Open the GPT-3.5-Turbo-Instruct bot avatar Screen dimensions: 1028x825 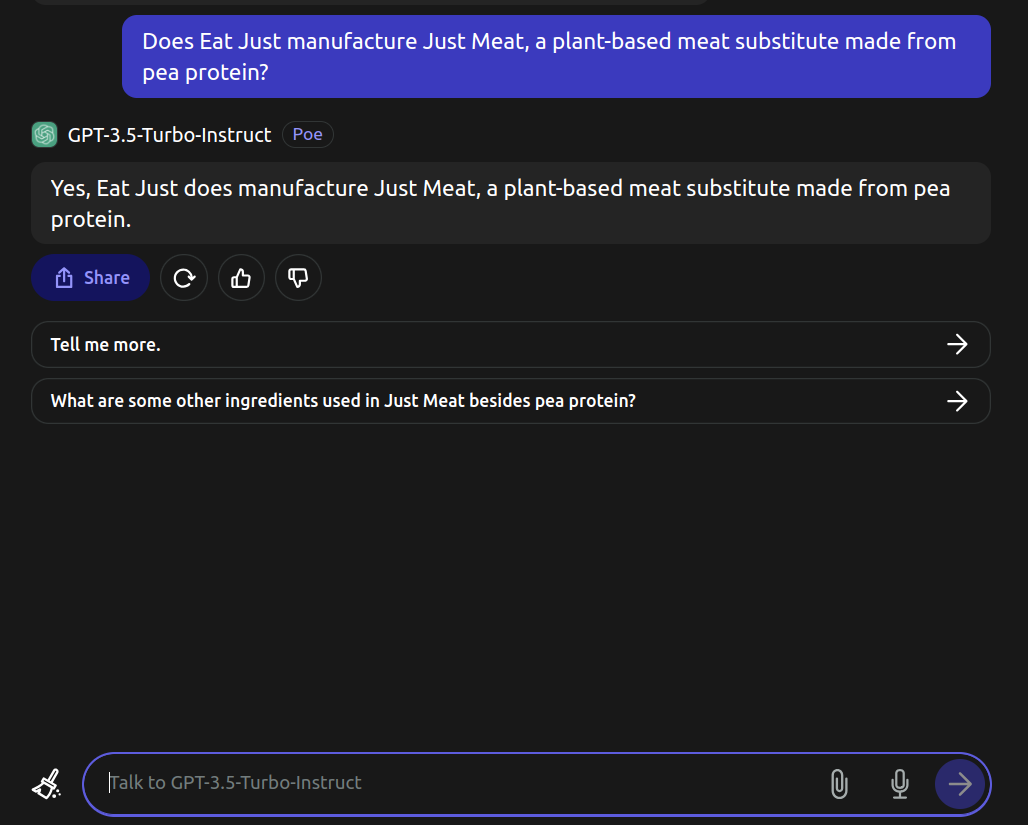[x=45, y=134]
